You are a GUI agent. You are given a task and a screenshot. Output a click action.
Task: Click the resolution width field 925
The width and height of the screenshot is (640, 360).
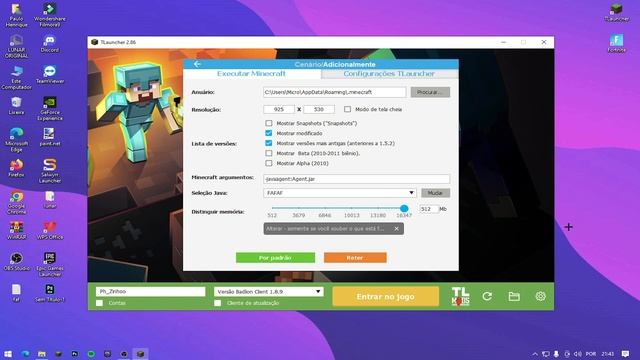point(279,109)
